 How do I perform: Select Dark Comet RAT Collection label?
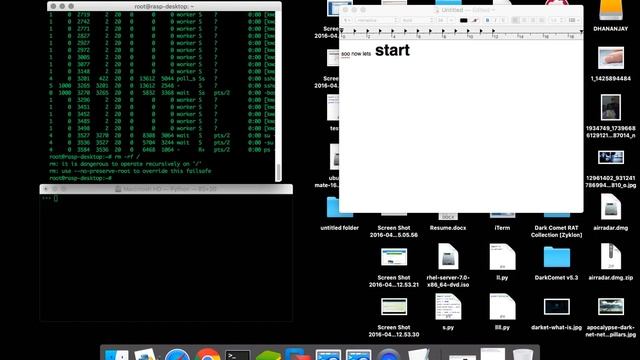pyautogui.click(x=557, y=231)
